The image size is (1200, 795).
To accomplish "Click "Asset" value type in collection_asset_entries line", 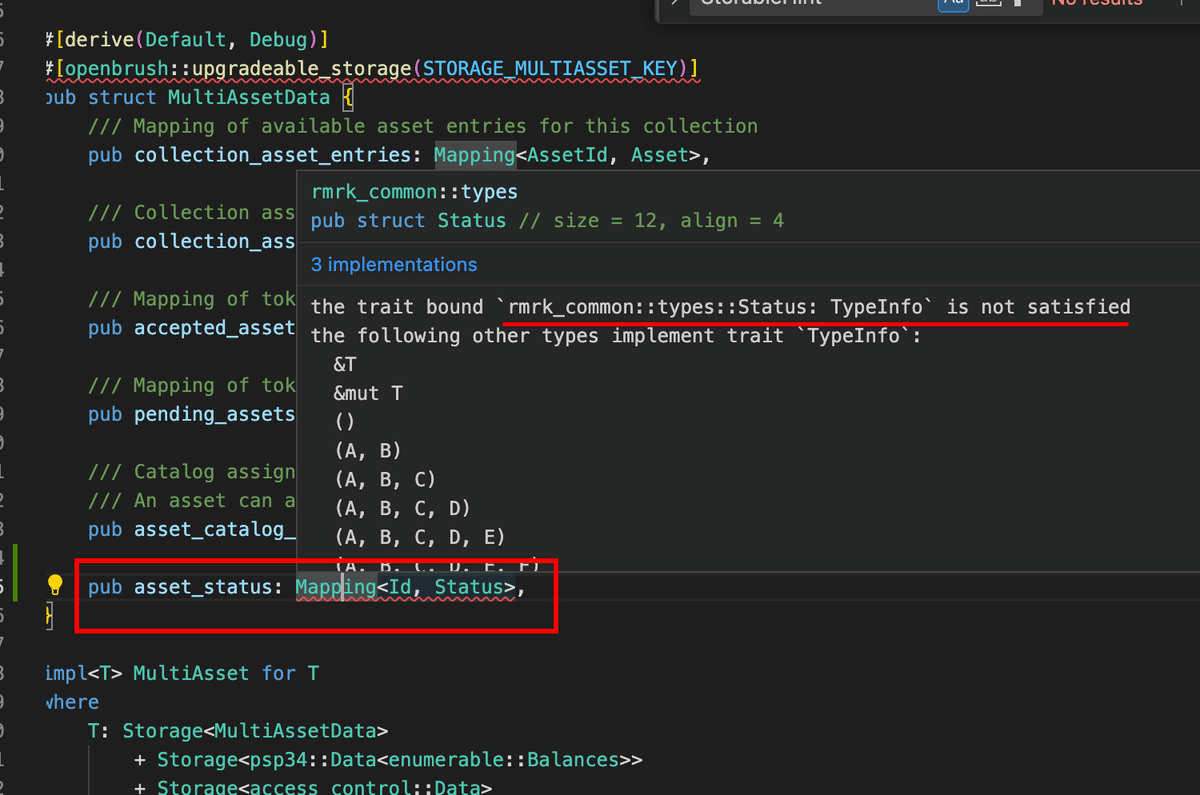I will tap(660, 156).
